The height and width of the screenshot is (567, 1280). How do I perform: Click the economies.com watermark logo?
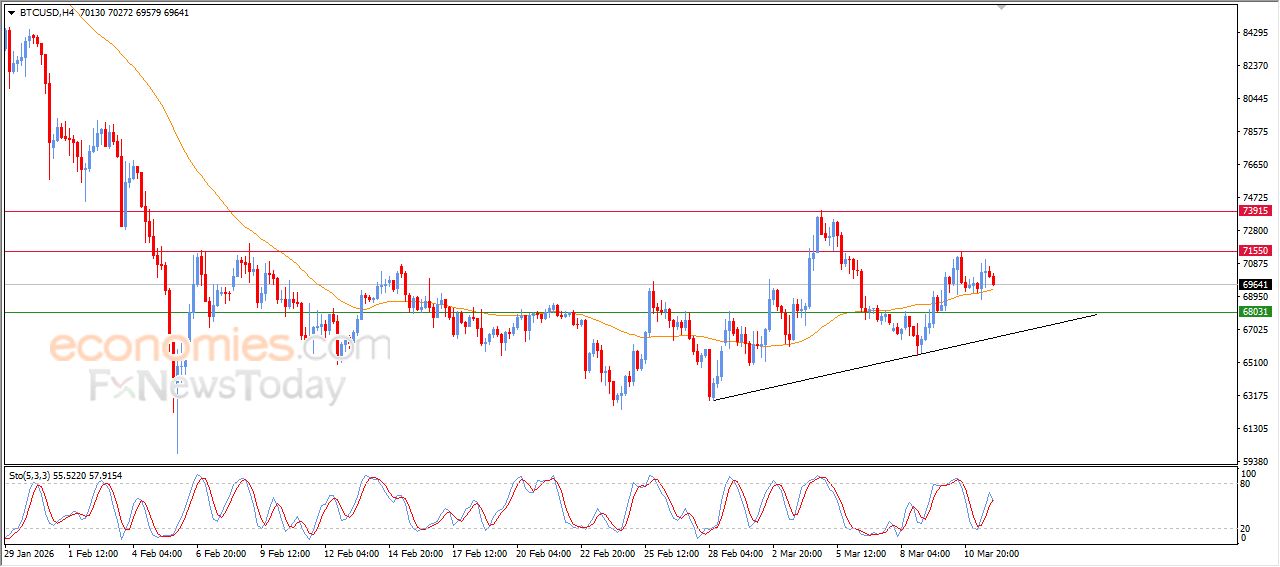[x=220, y=347]
